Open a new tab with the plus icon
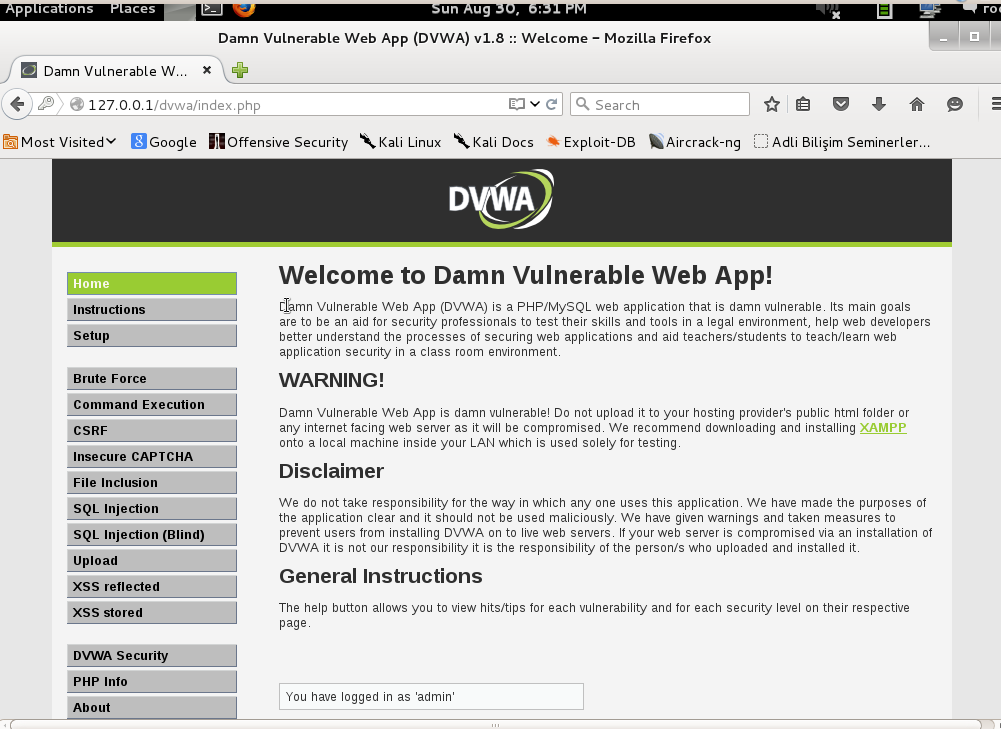 coord(239,70)
